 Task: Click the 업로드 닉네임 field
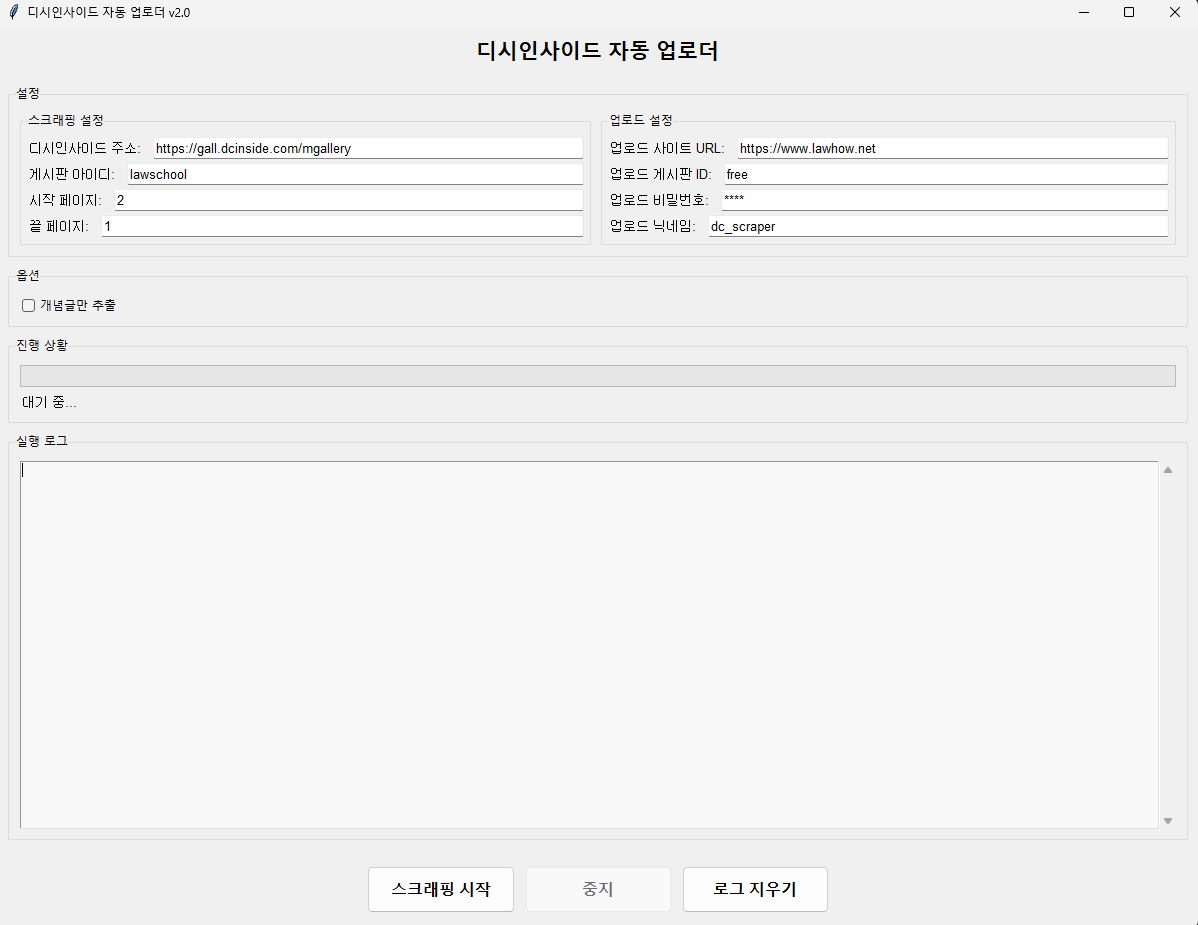pyautogui.click(x=937, y=226)
